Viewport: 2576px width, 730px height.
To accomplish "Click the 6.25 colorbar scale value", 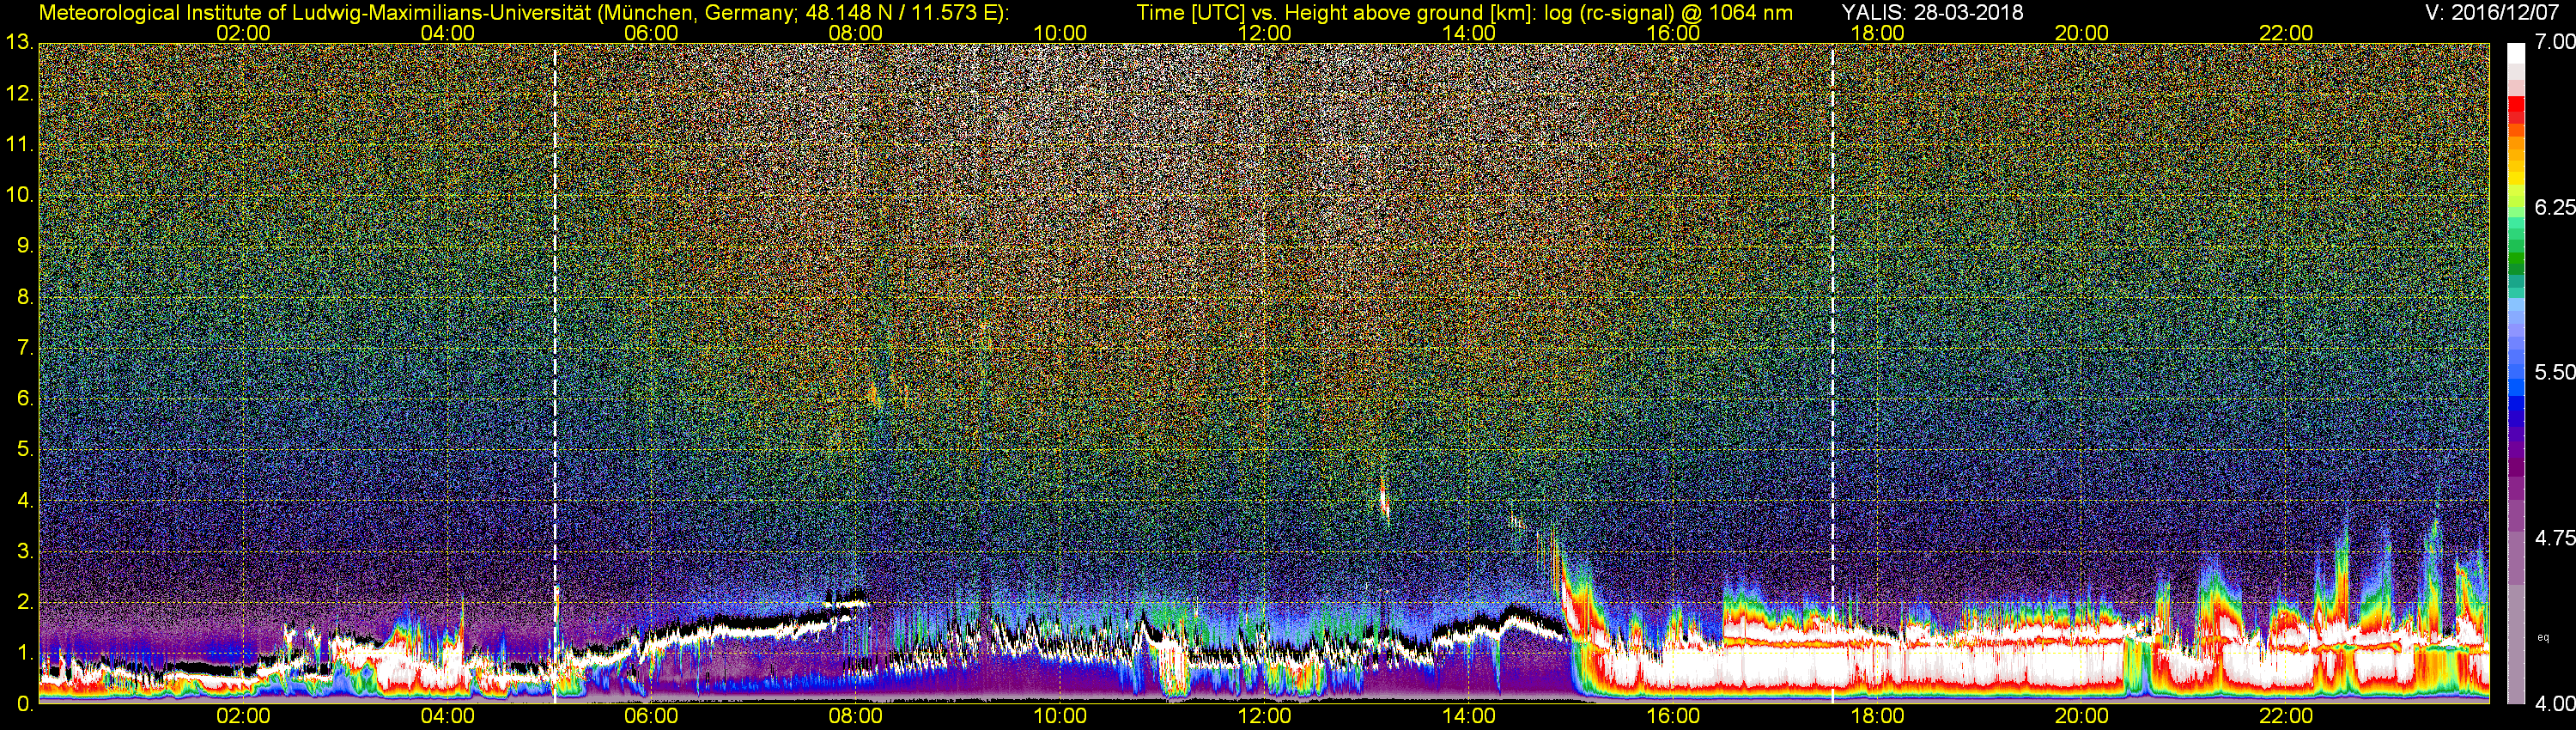I will tap(2554, 207).
